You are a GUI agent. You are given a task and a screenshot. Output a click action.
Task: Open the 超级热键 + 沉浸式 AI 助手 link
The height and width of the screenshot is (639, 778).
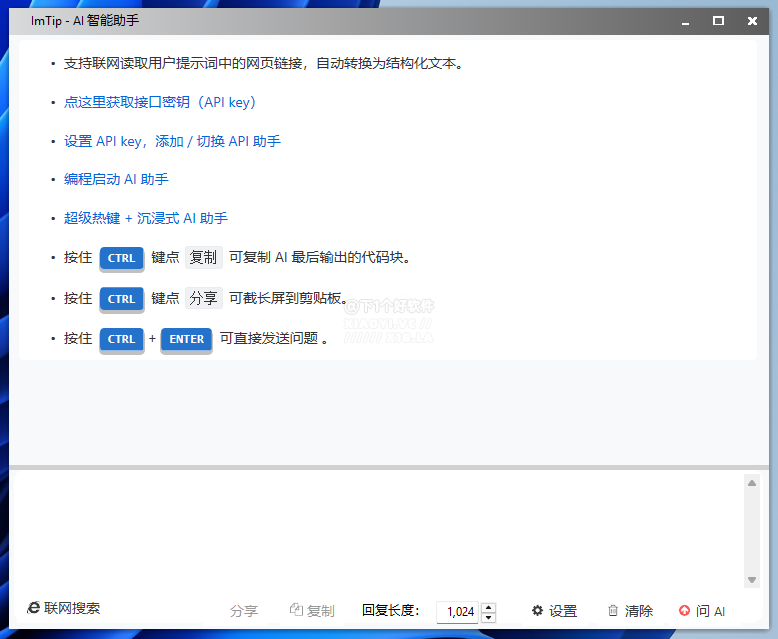(x=146, y=218)
